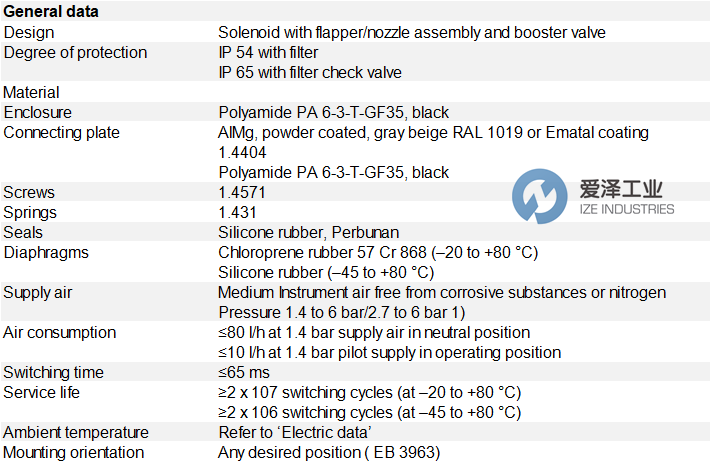
Task: Select the Design row label
Action: (x=29, y=32)
